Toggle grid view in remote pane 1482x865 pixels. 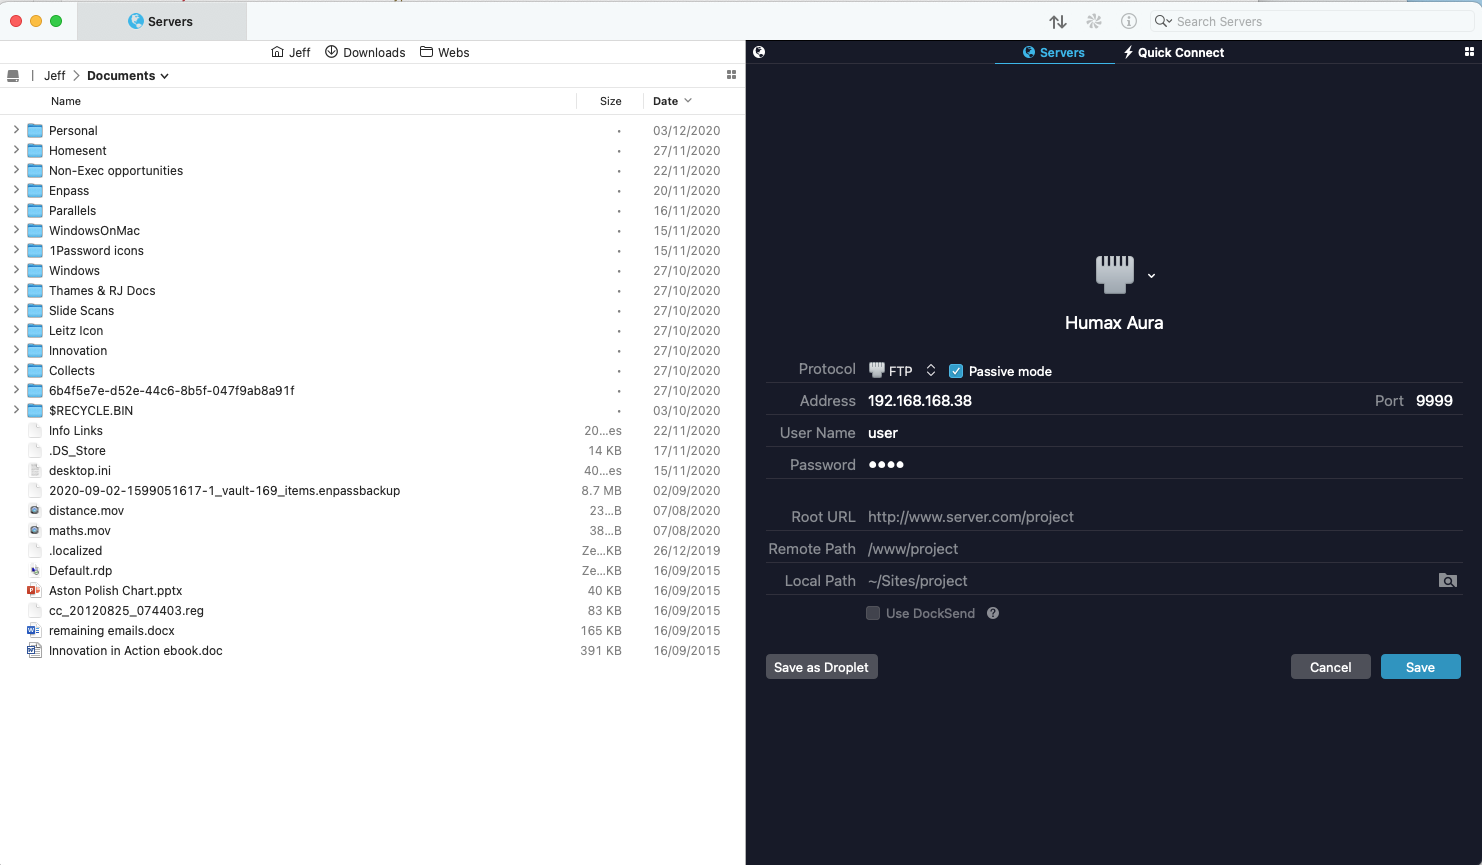1469,52
